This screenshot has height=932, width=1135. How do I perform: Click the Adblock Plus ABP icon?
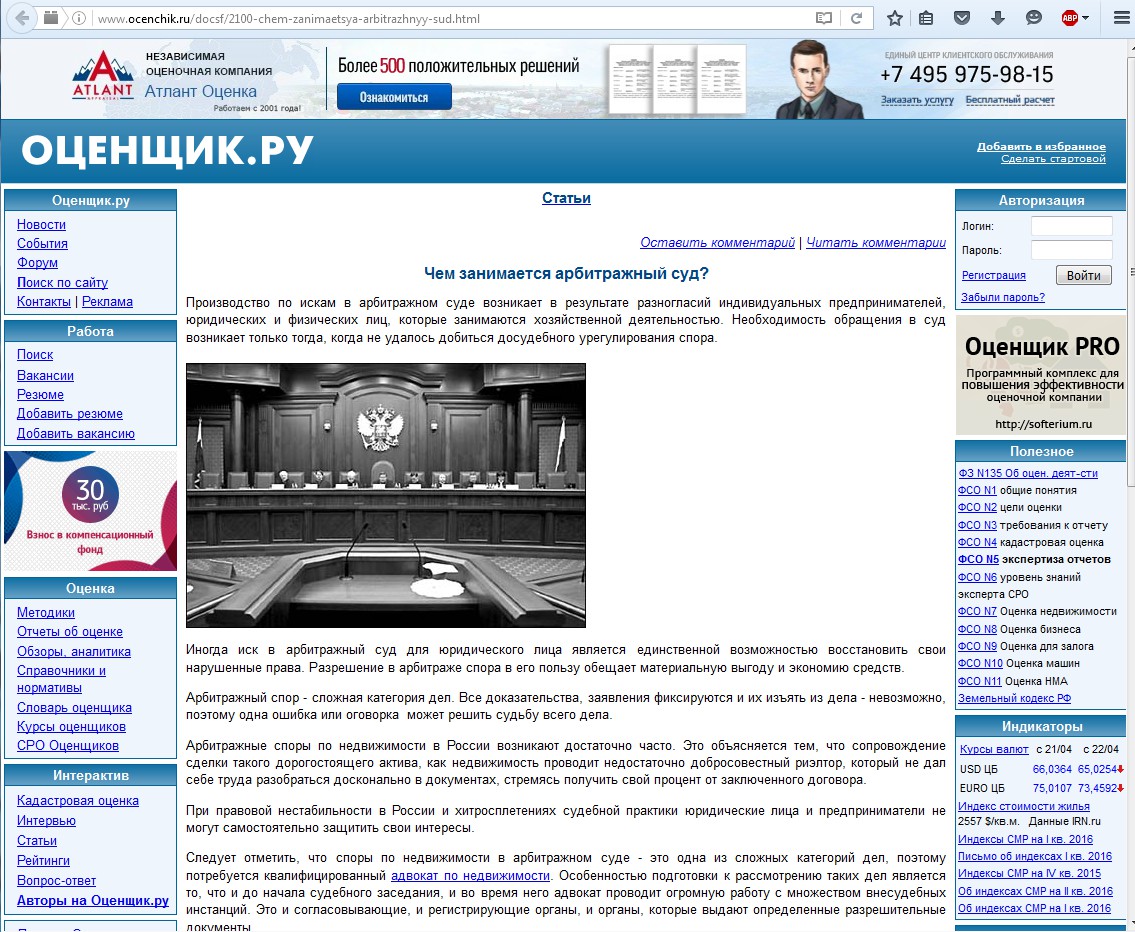1070,18
